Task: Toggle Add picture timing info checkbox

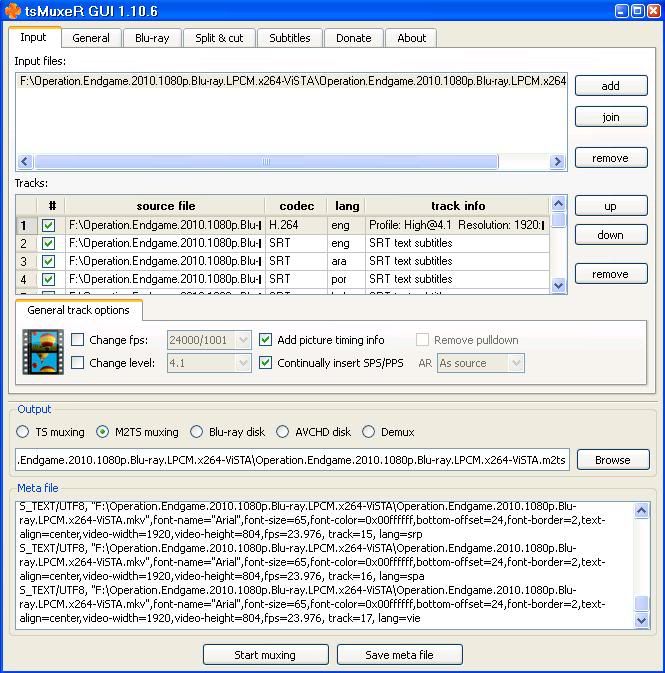Action: click(x=265, y=340)
